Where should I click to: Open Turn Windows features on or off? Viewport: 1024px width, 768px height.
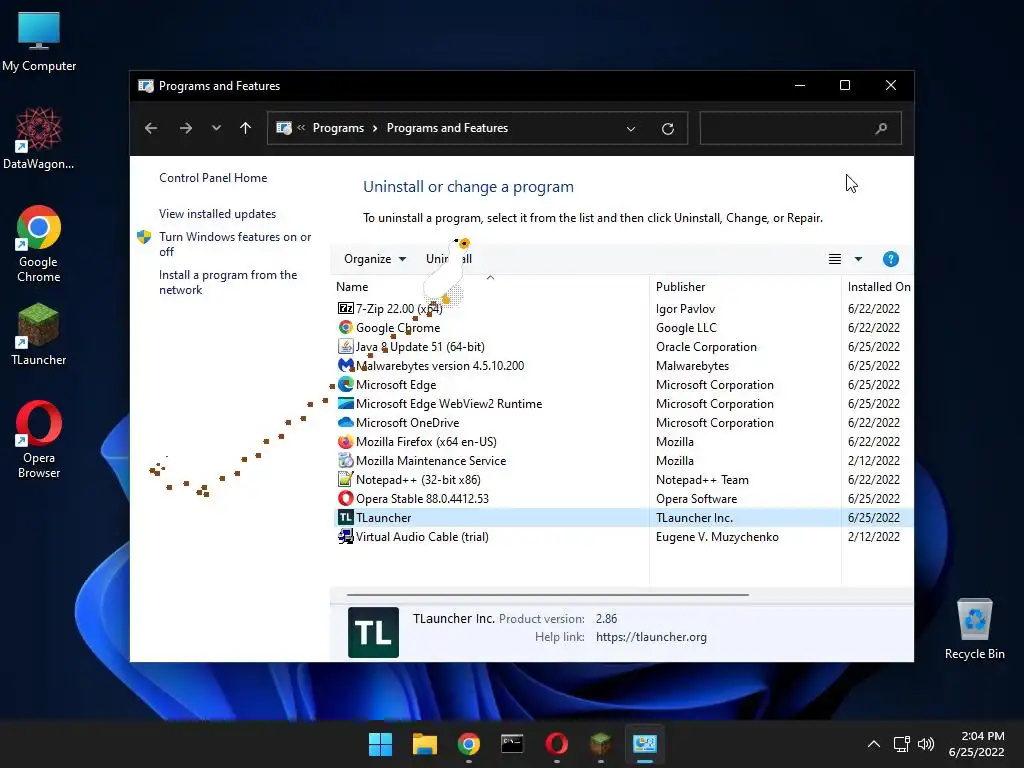click(235, 244)
